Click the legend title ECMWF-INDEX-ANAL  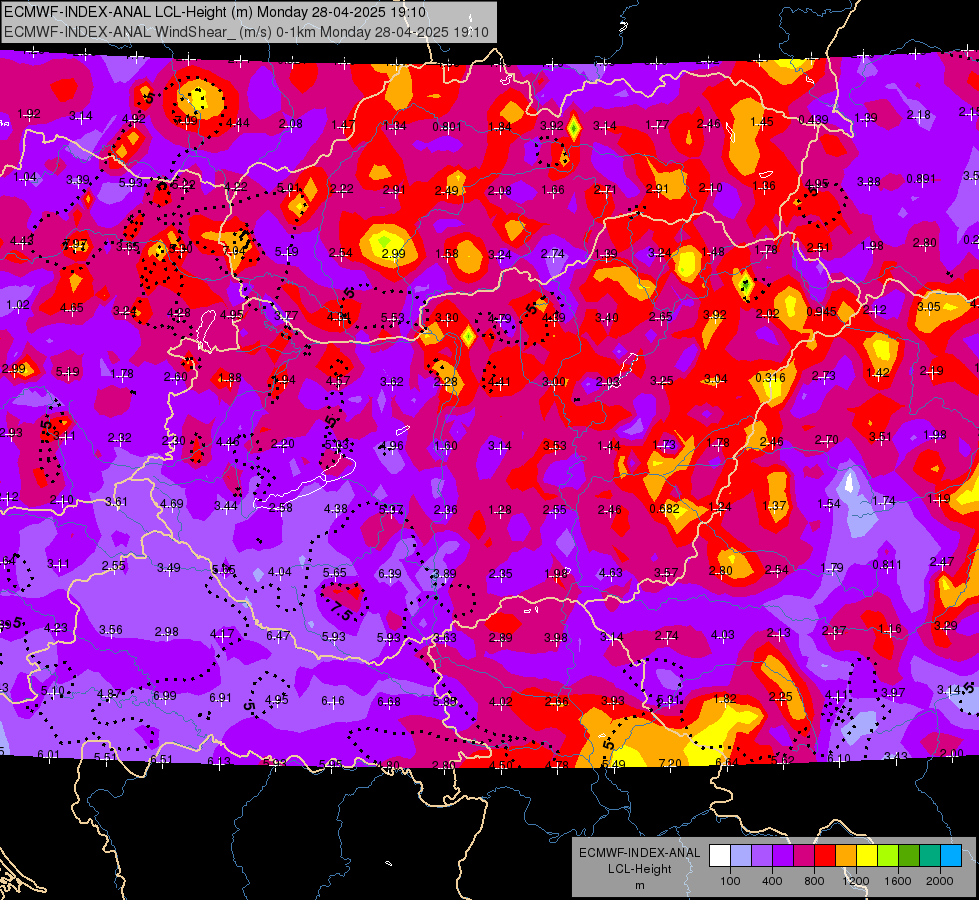click(639, 853)
